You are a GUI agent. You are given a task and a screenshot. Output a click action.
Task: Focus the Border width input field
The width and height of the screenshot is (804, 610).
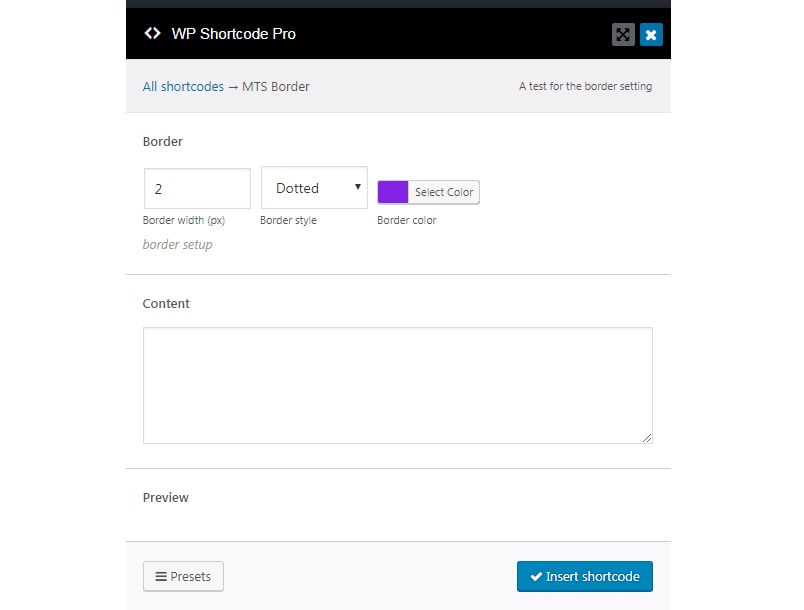click(x=197, y=188)
